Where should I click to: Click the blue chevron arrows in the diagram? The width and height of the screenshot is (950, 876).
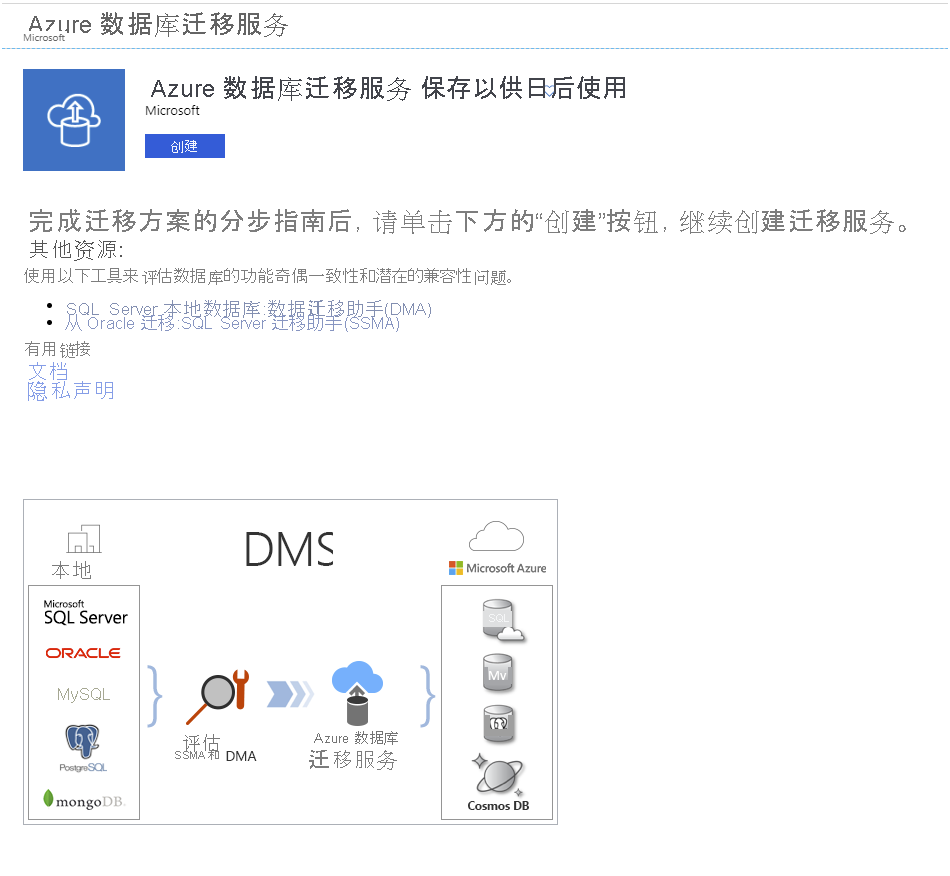(x=291, y=694)
